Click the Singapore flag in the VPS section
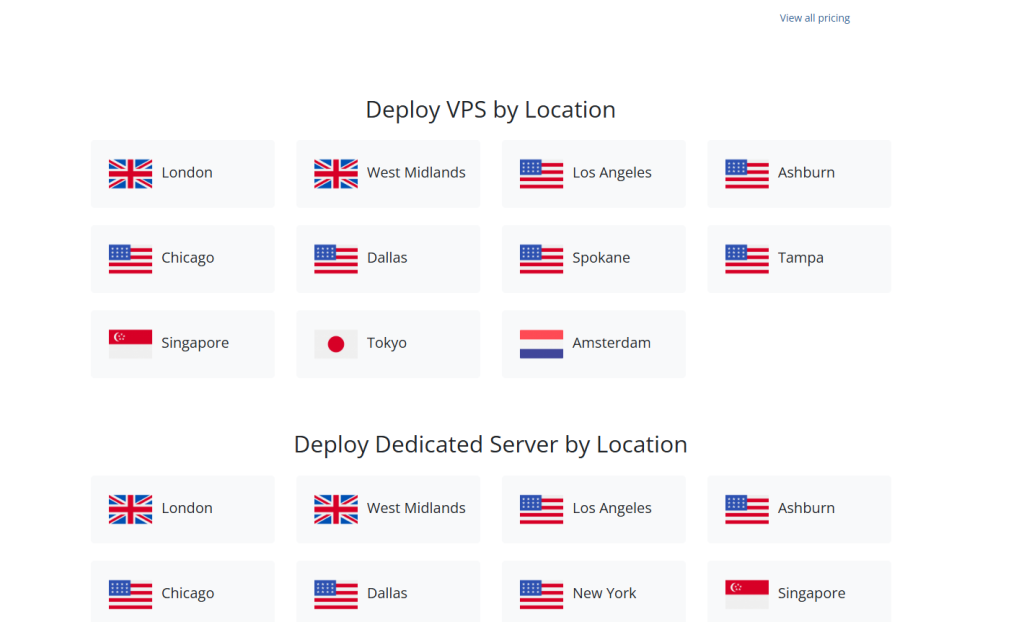 point(130,344)
